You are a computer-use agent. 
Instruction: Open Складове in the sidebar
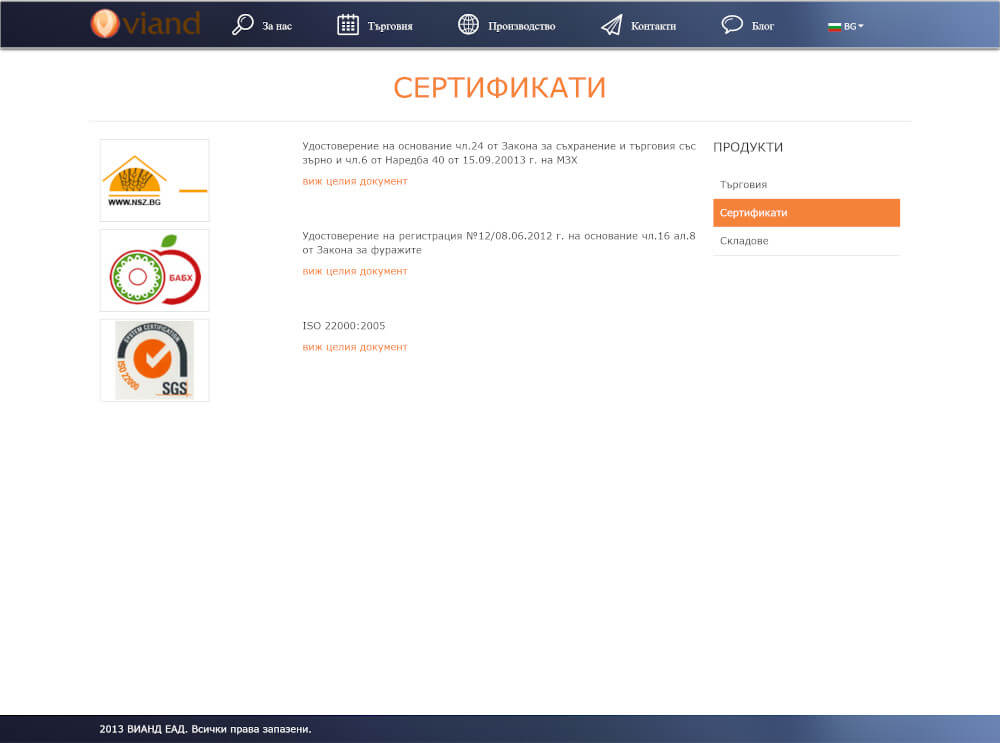pyautogui.click(x=806, y=241)
